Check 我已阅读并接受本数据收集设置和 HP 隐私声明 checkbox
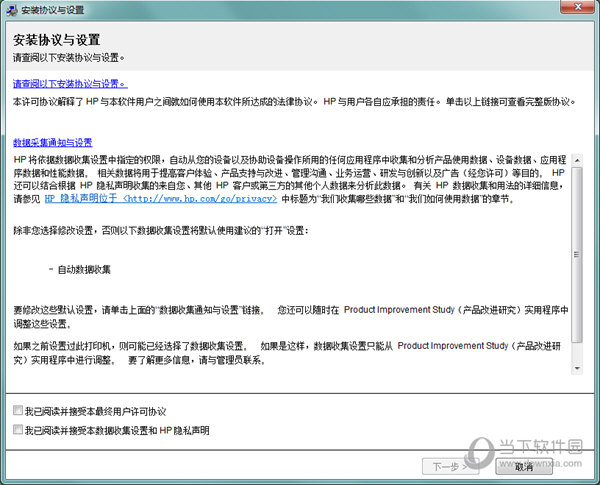Screen dimensions: 600x485 18,429
